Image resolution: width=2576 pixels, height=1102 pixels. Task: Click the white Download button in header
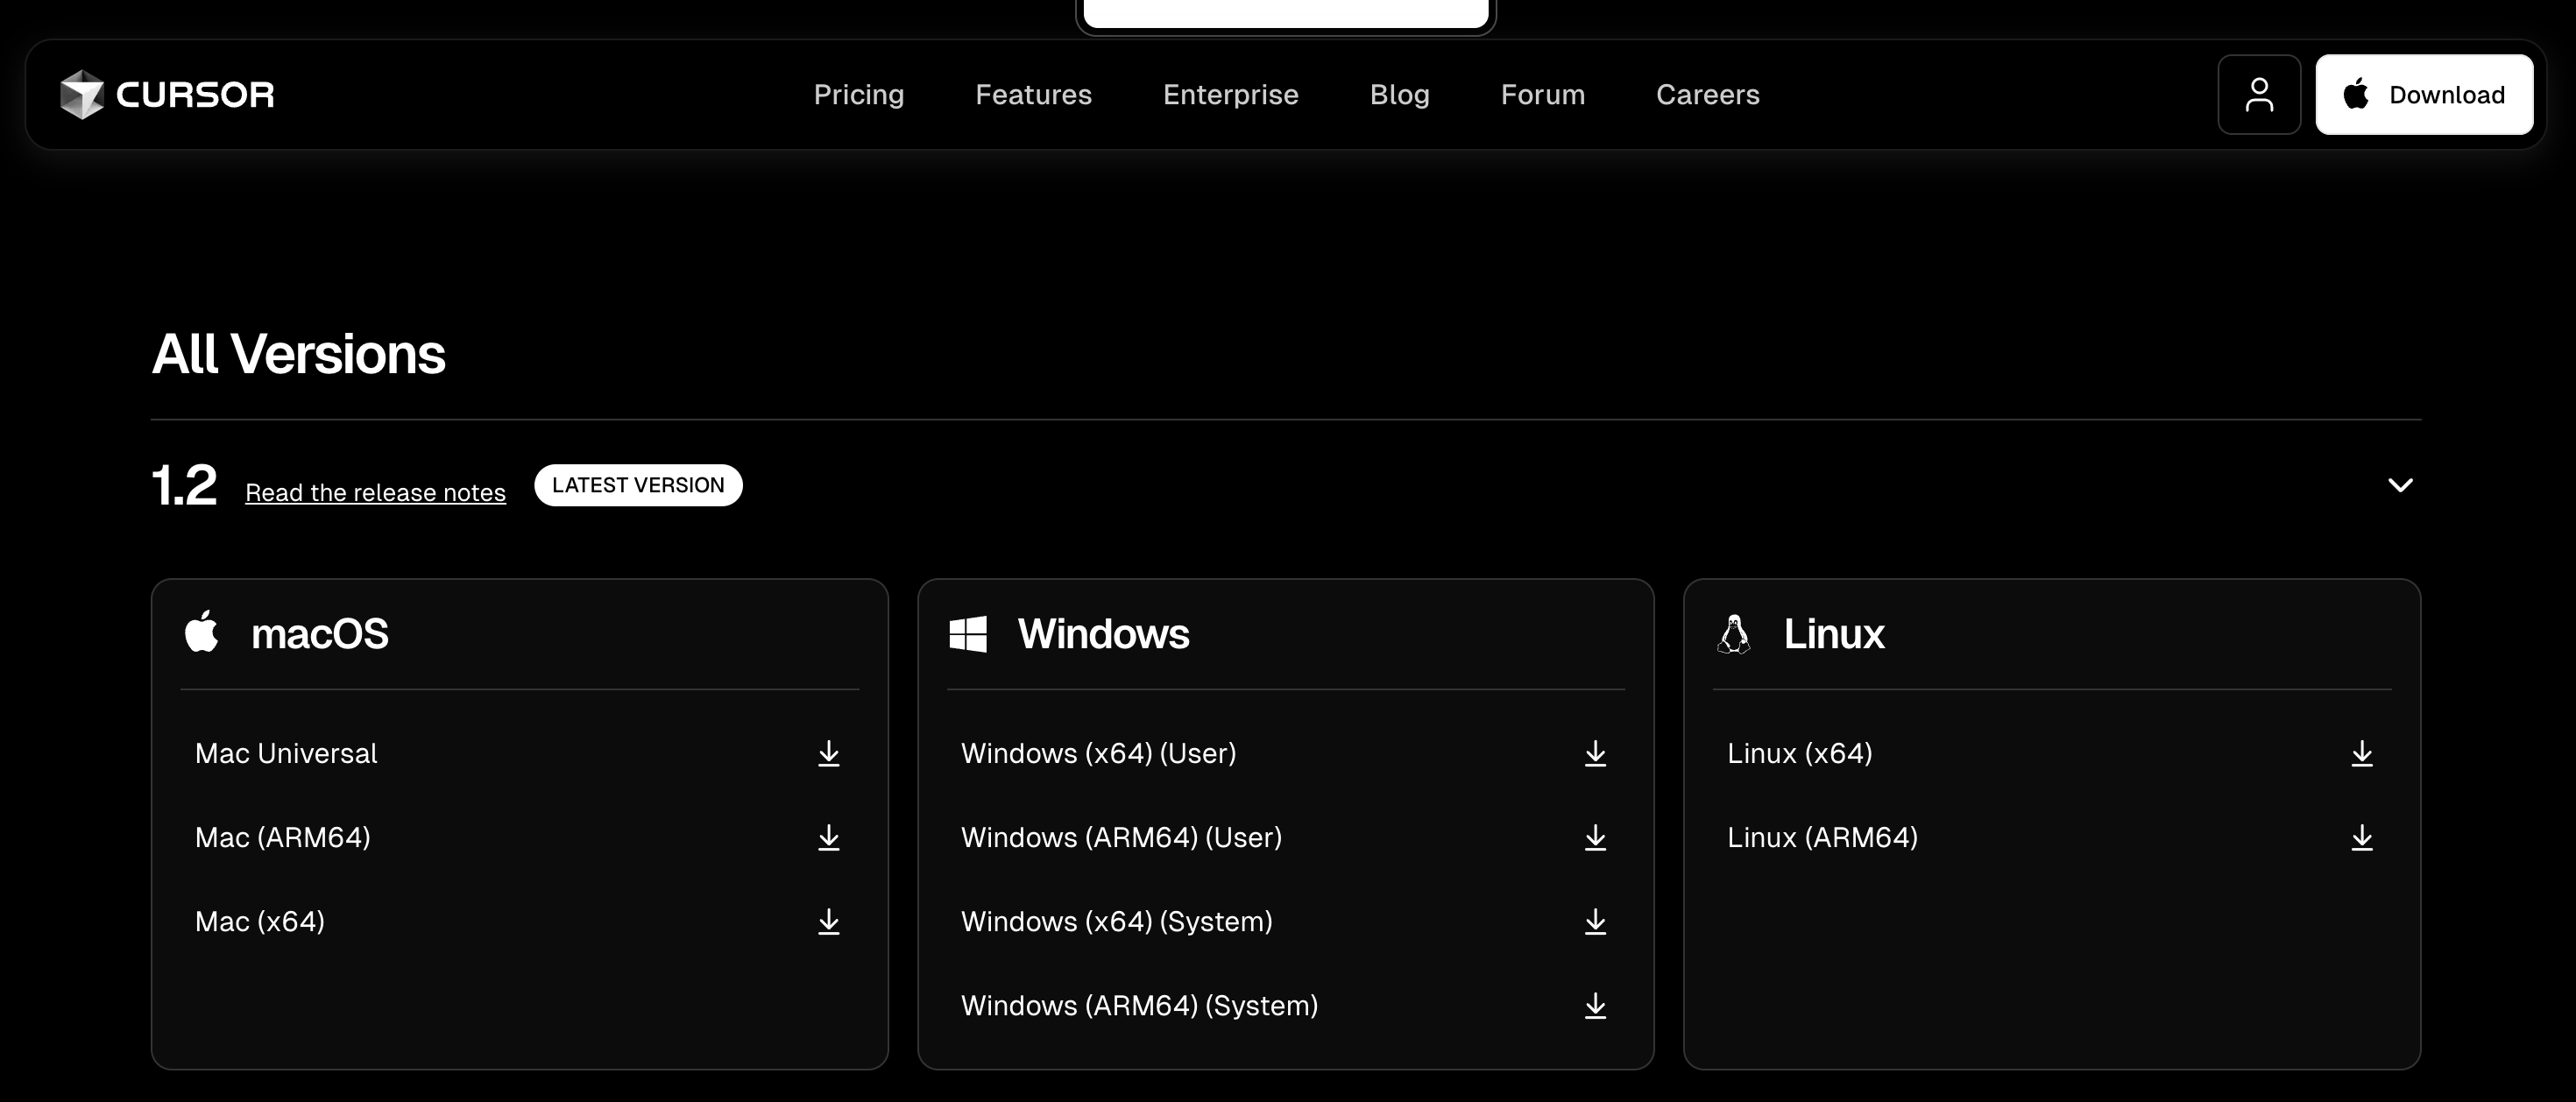tap(2424, 95)
